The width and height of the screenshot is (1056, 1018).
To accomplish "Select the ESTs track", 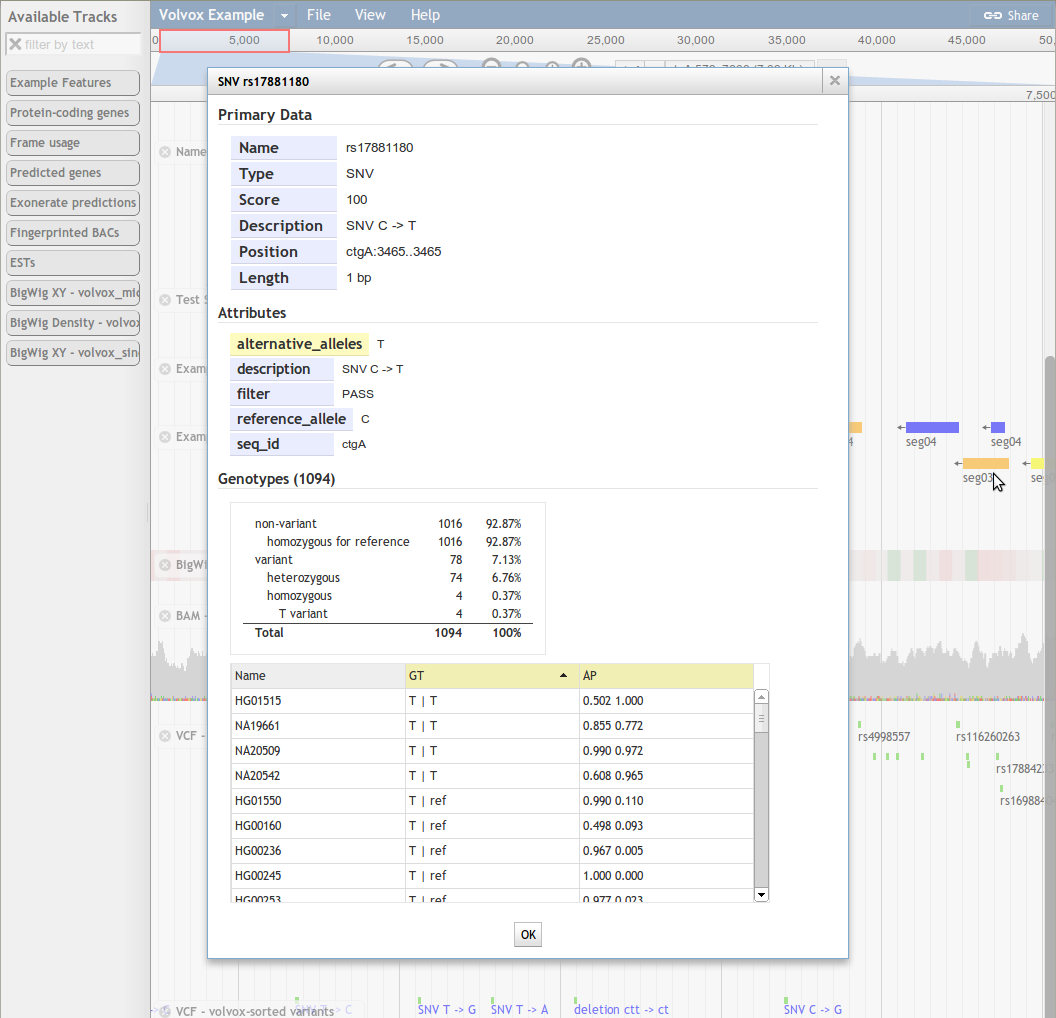I will [x=73, y=263].
